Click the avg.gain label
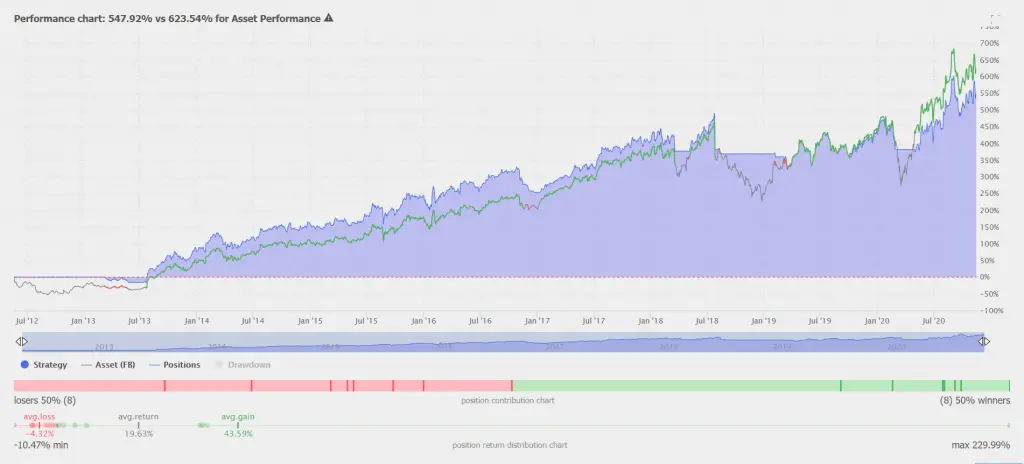 click(x=238, y=416)
